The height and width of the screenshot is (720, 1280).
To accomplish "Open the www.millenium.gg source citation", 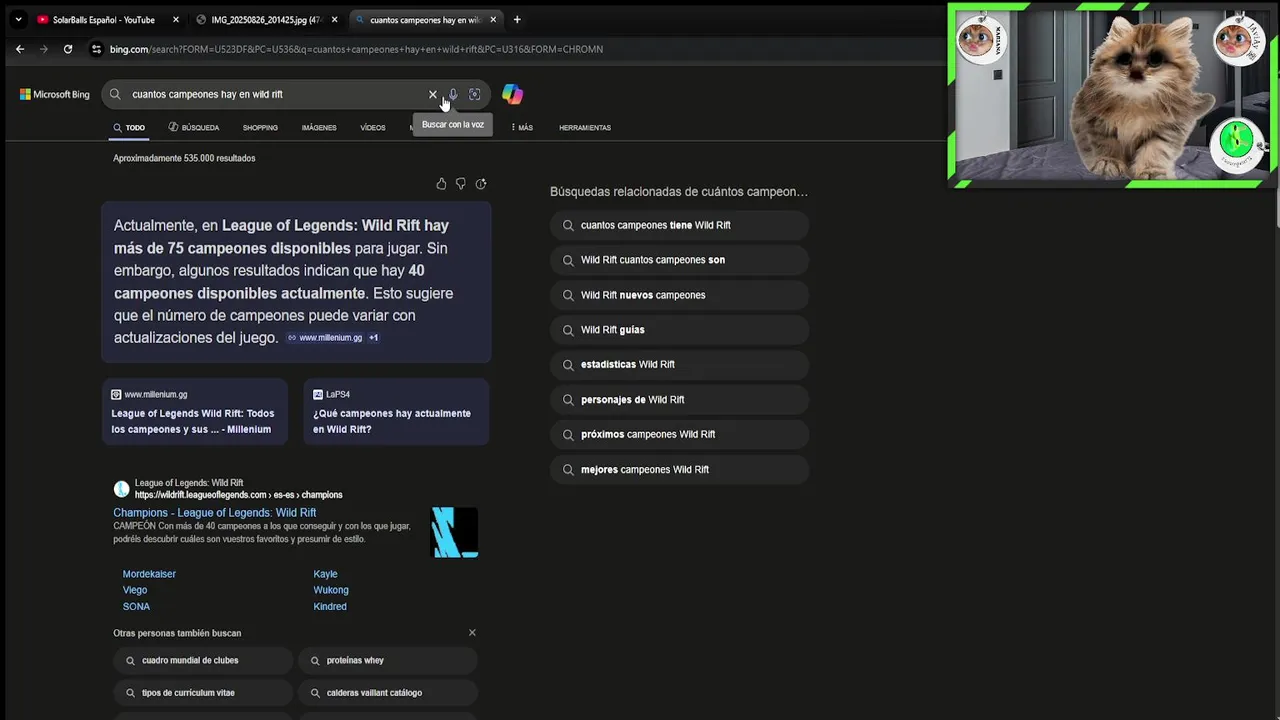I will tap(325, 338).
